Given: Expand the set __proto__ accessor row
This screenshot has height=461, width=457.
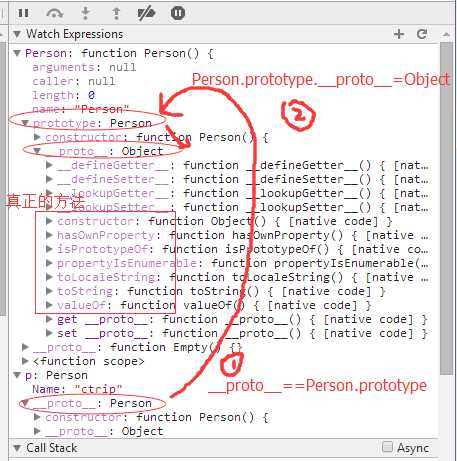Looking at the screenshot, I should click(49, 333).
